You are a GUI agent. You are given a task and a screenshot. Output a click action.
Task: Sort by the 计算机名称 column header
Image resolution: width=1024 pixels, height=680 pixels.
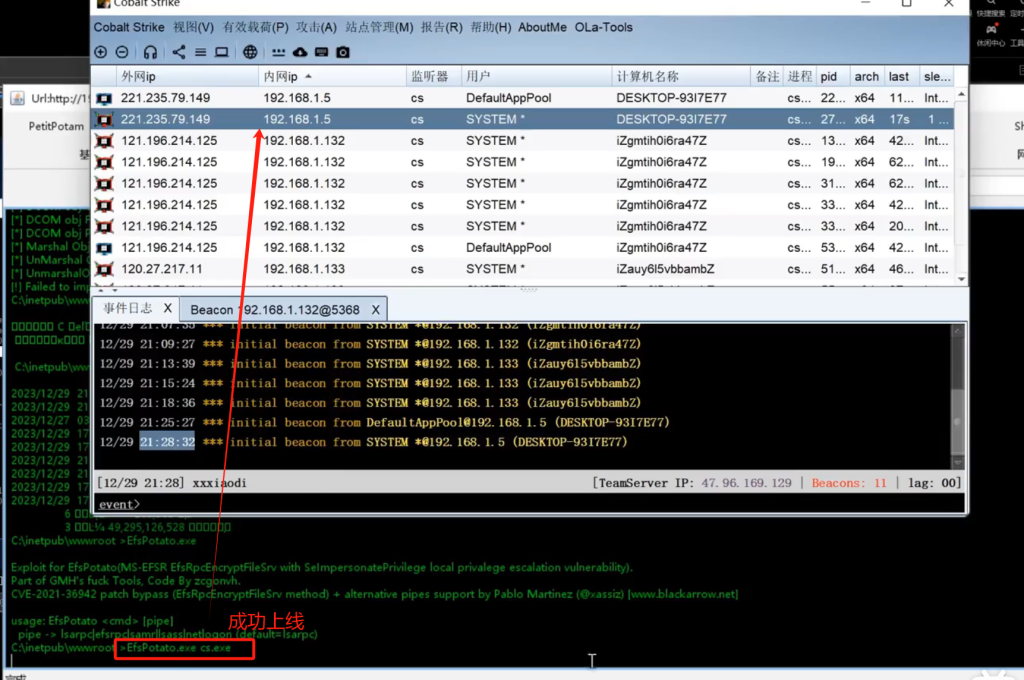tap(680, 76)
